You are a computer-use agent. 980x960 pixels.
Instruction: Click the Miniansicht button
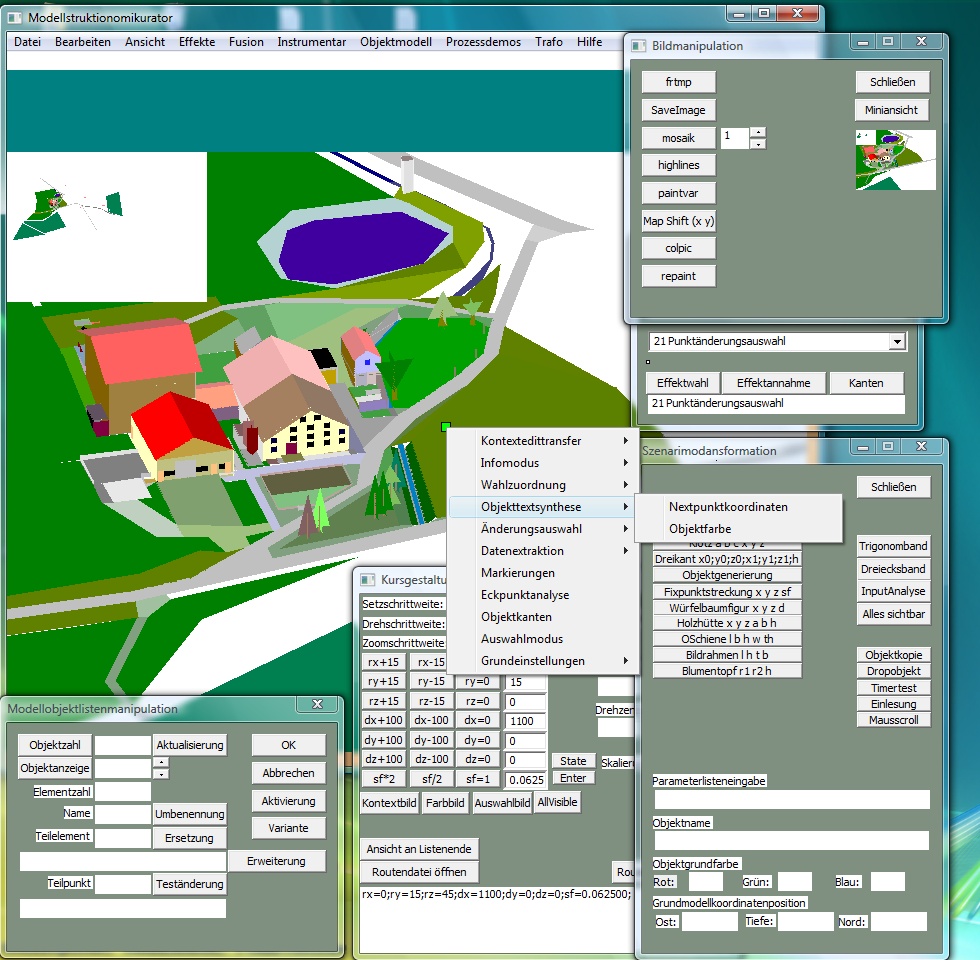[x=892, y=110]
